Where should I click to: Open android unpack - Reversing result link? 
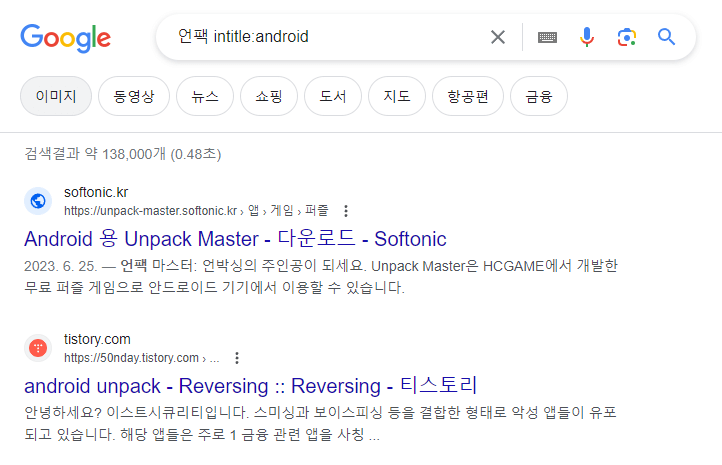(250, 386)
